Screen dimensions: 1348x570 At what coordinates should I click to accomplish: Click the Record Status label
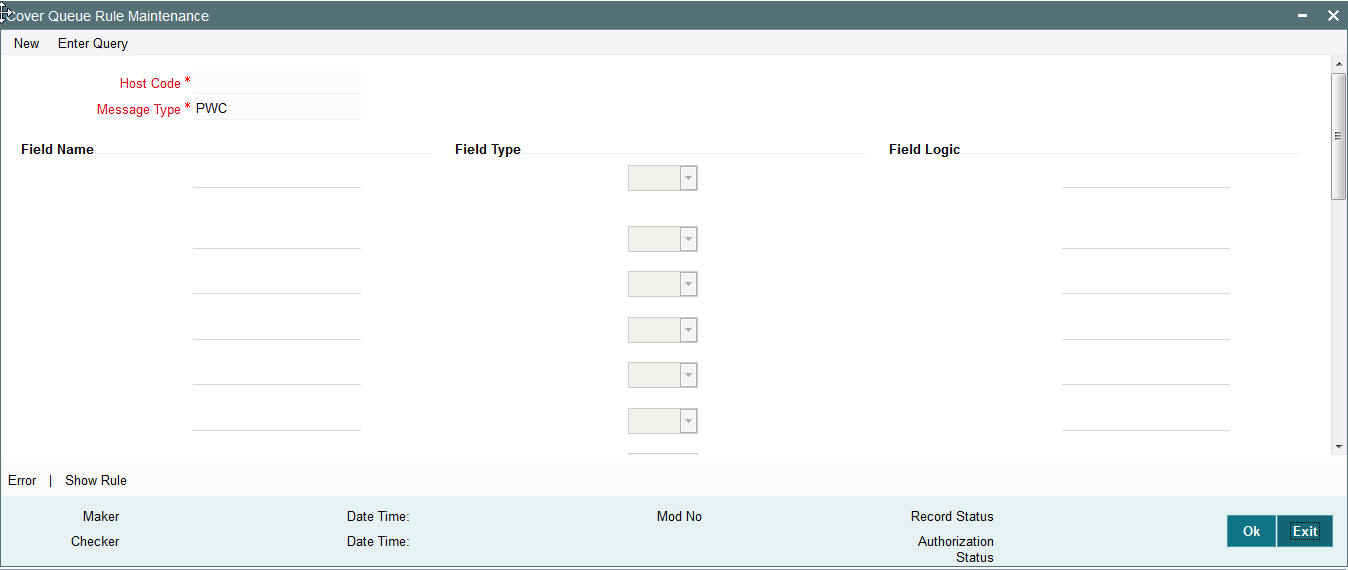(x=952, y=517)
